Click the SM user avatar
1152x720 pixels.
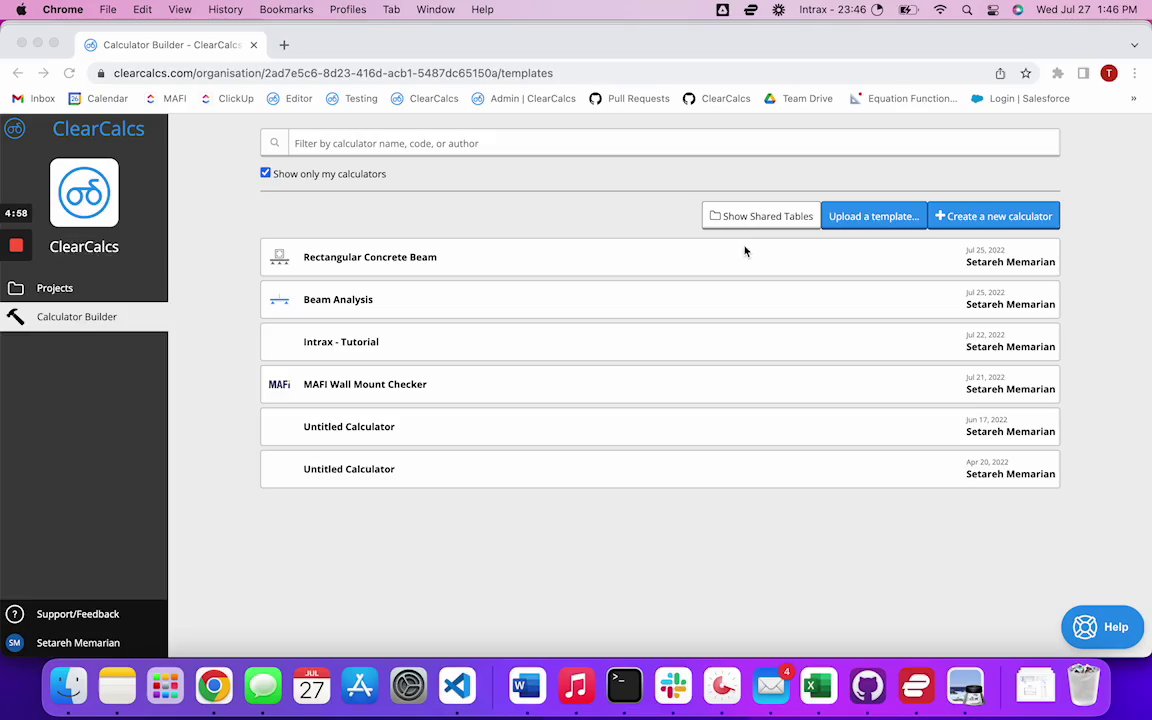(15, 643)
